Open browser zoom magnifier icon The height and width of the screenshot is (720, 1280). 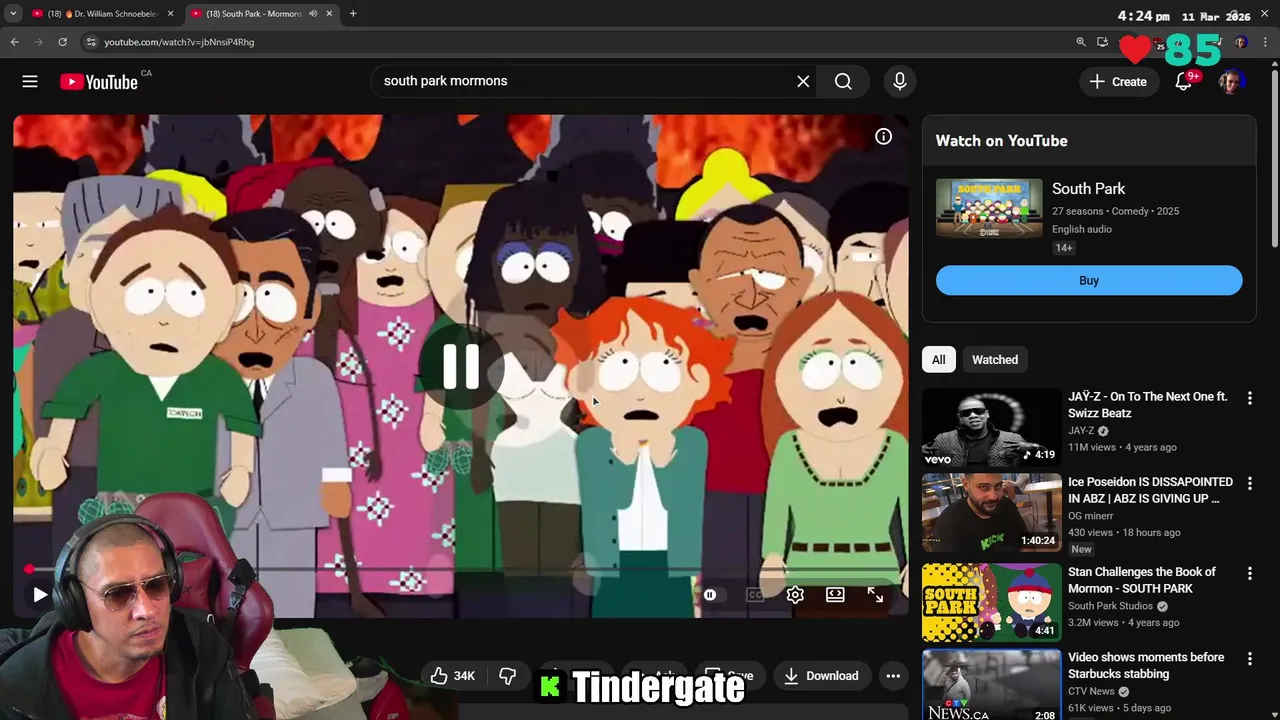click(1081, 42)
